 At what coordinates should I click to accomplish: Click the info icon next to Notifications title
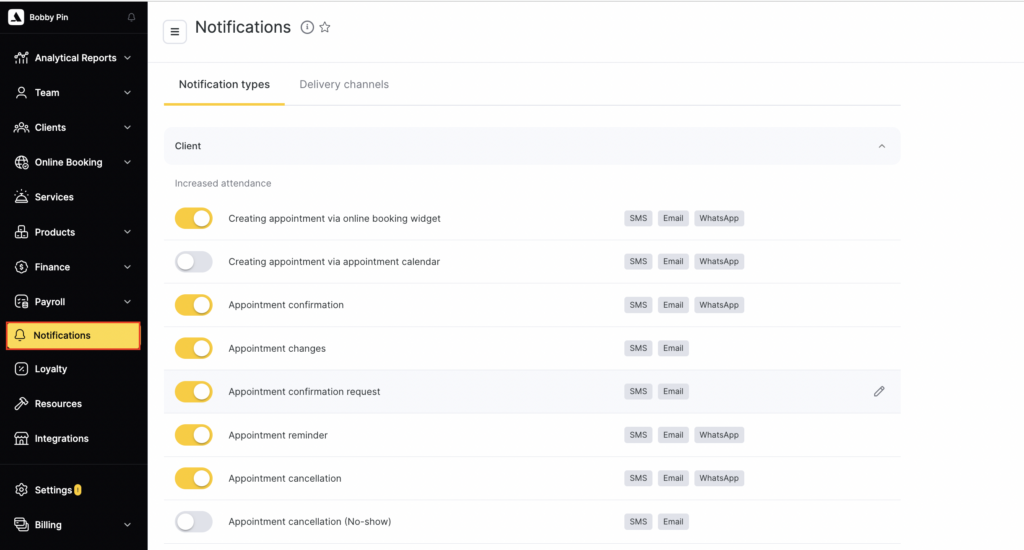pos(307,28)
